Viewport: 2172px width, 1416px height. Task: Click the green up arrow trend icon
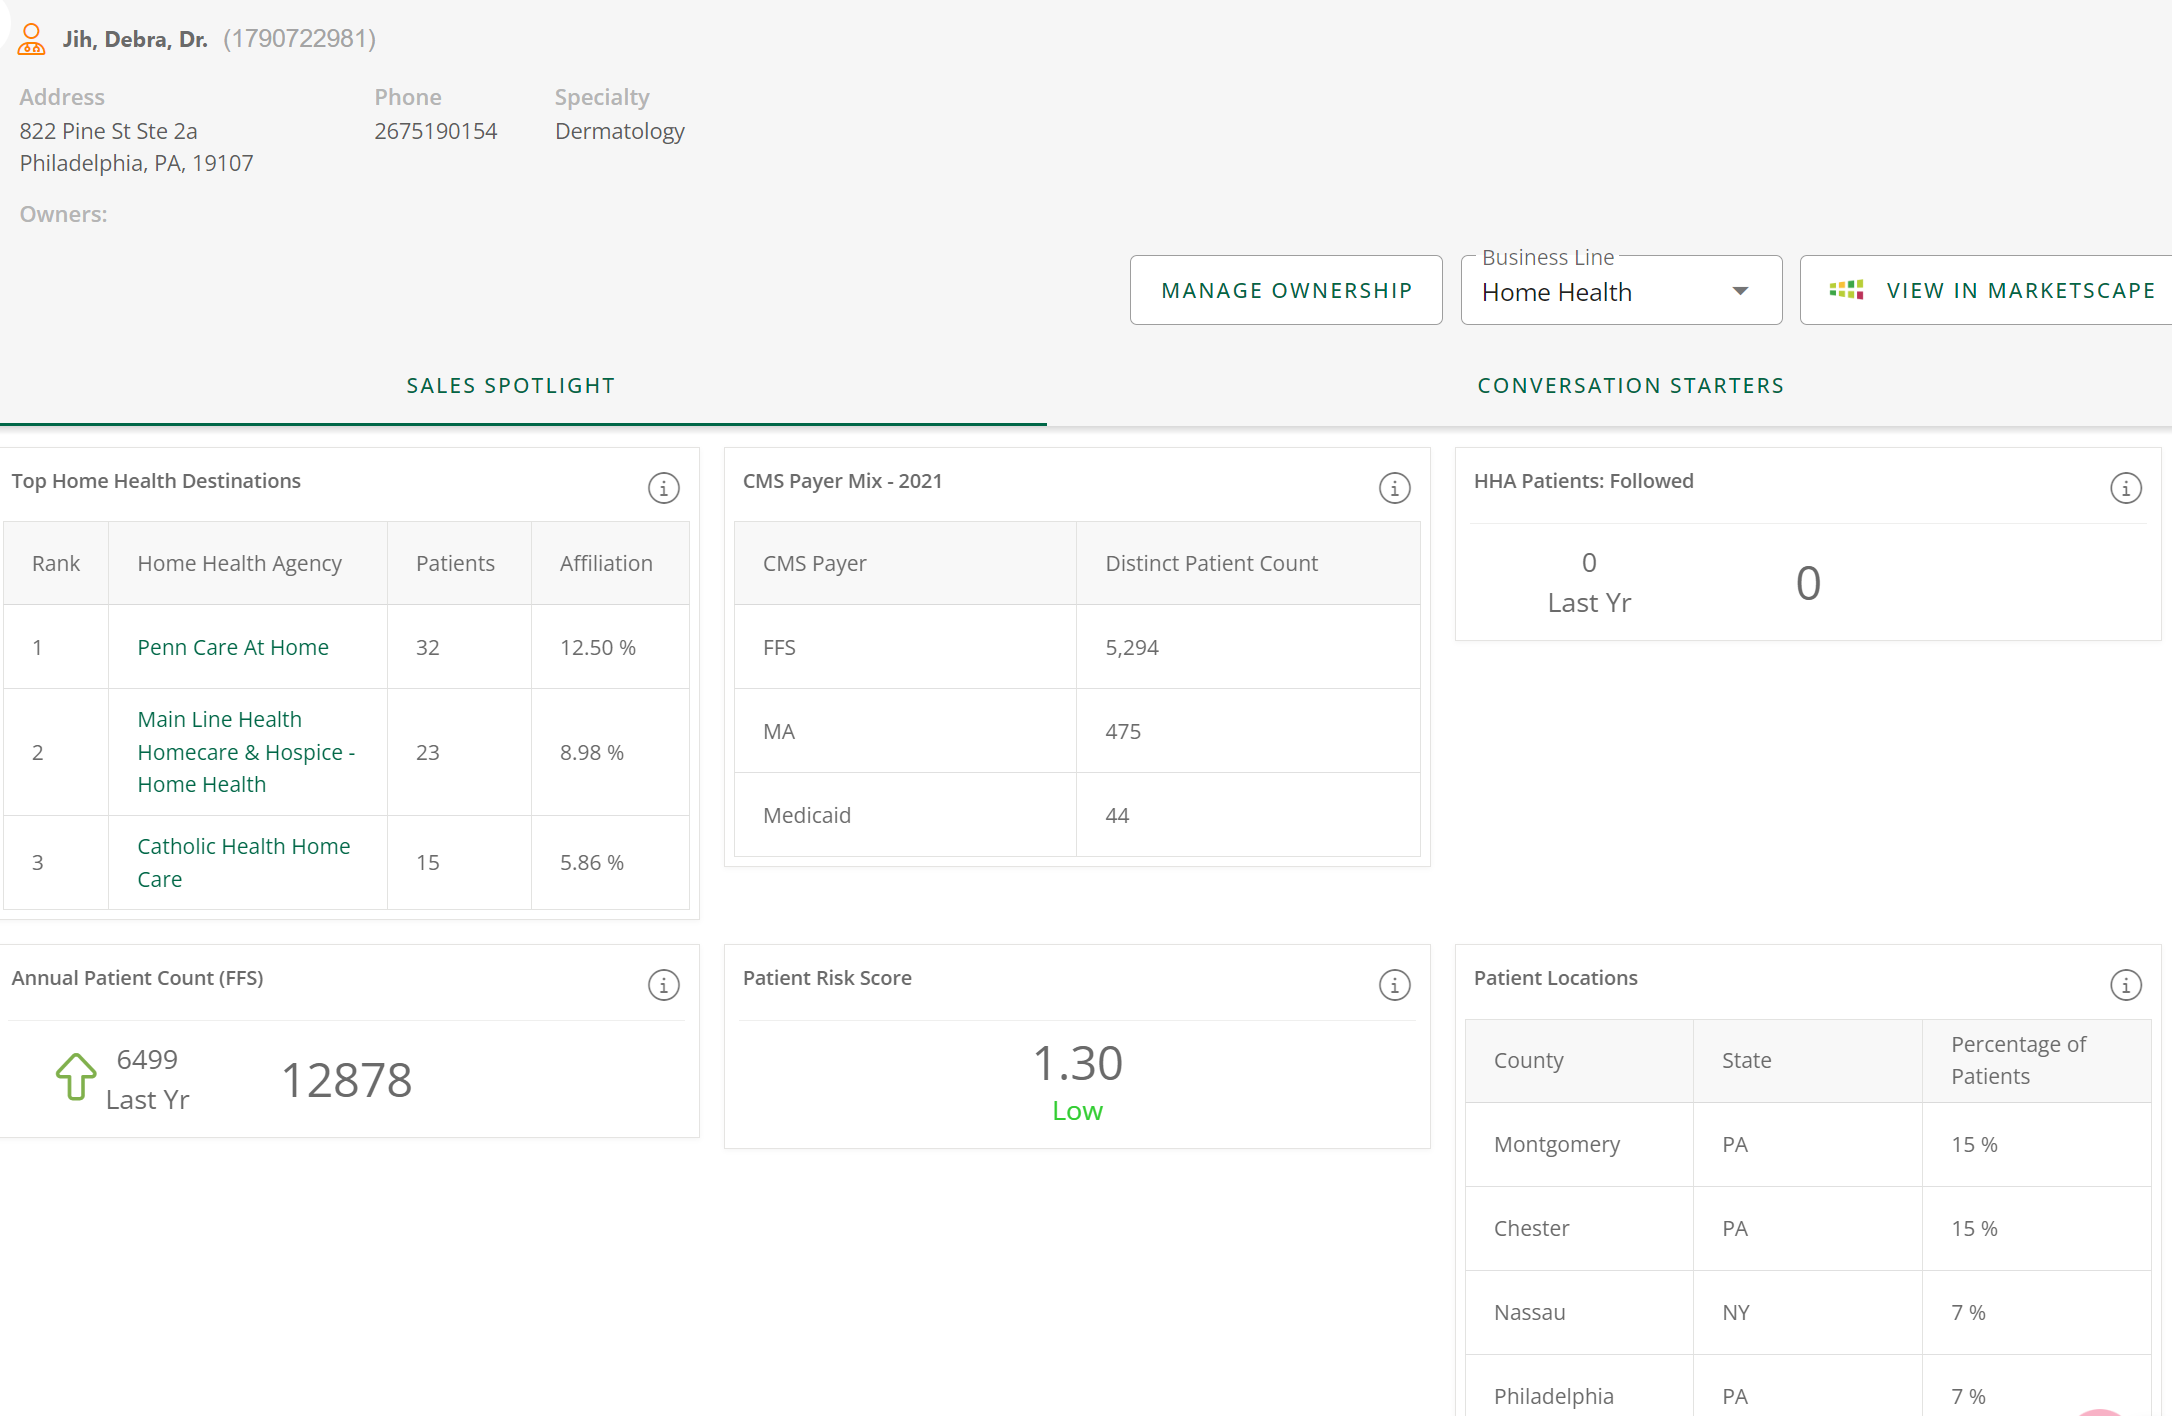click(x=76, y=1077)
